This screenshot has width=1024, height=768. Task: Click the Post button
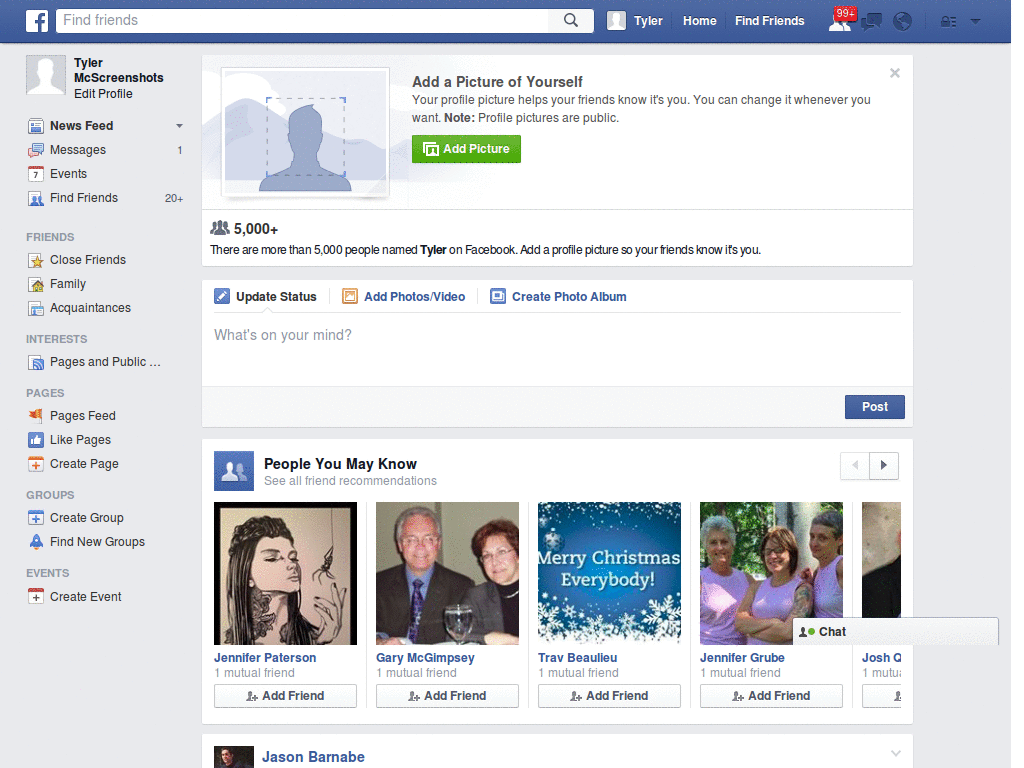[x=874, y=407]
